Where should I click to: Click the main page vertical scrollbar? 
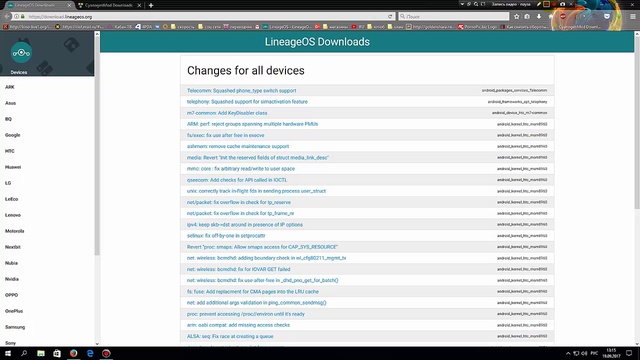[637, 124]
